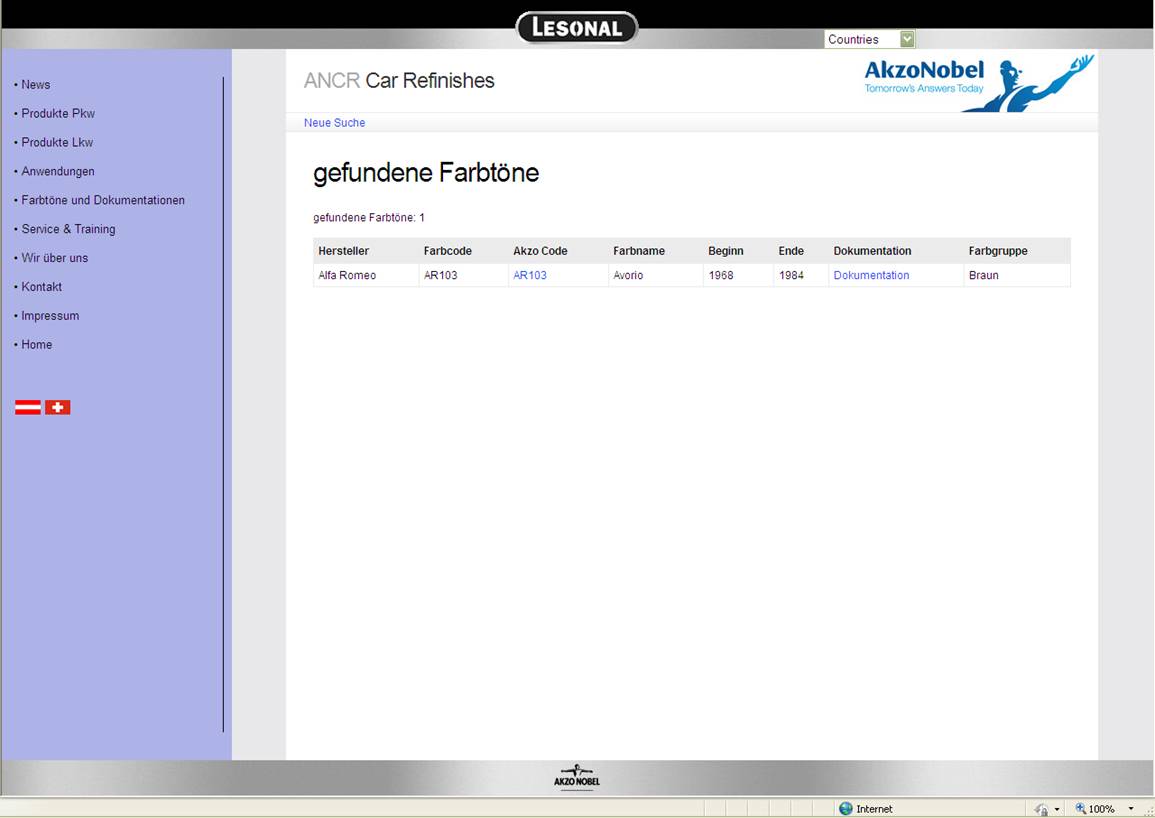Open the status bar security options arrow
The width and height of the screenshot is (1155, 818).
coord(1057,809)
